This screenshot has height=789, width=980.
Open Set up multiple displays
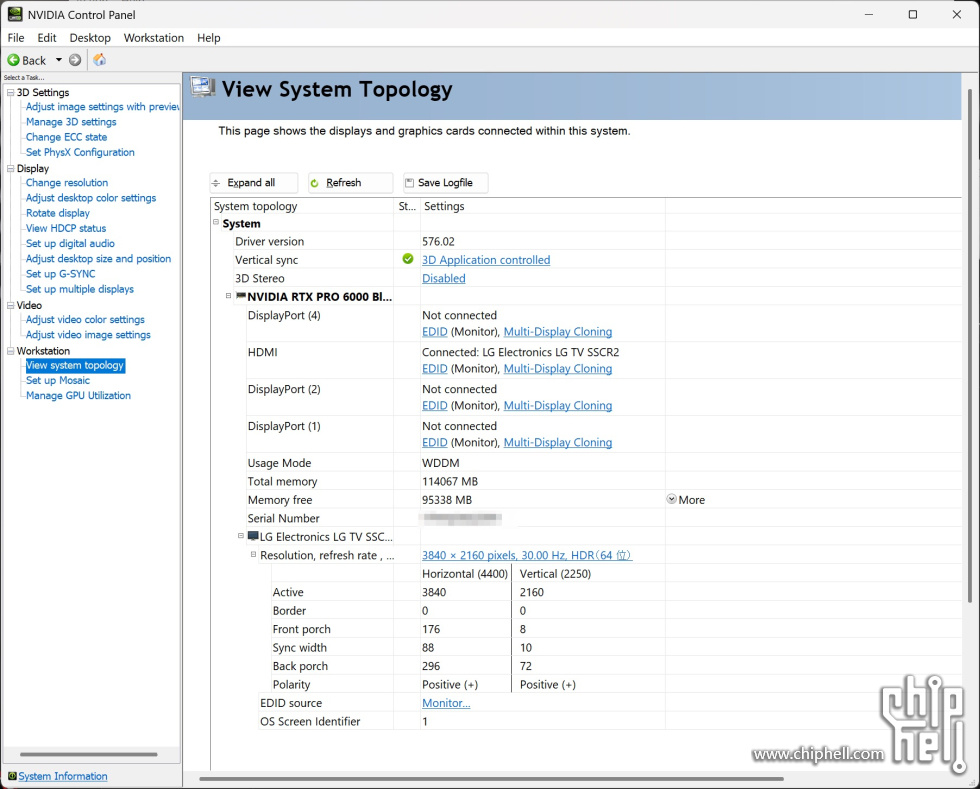click(79, 289)
